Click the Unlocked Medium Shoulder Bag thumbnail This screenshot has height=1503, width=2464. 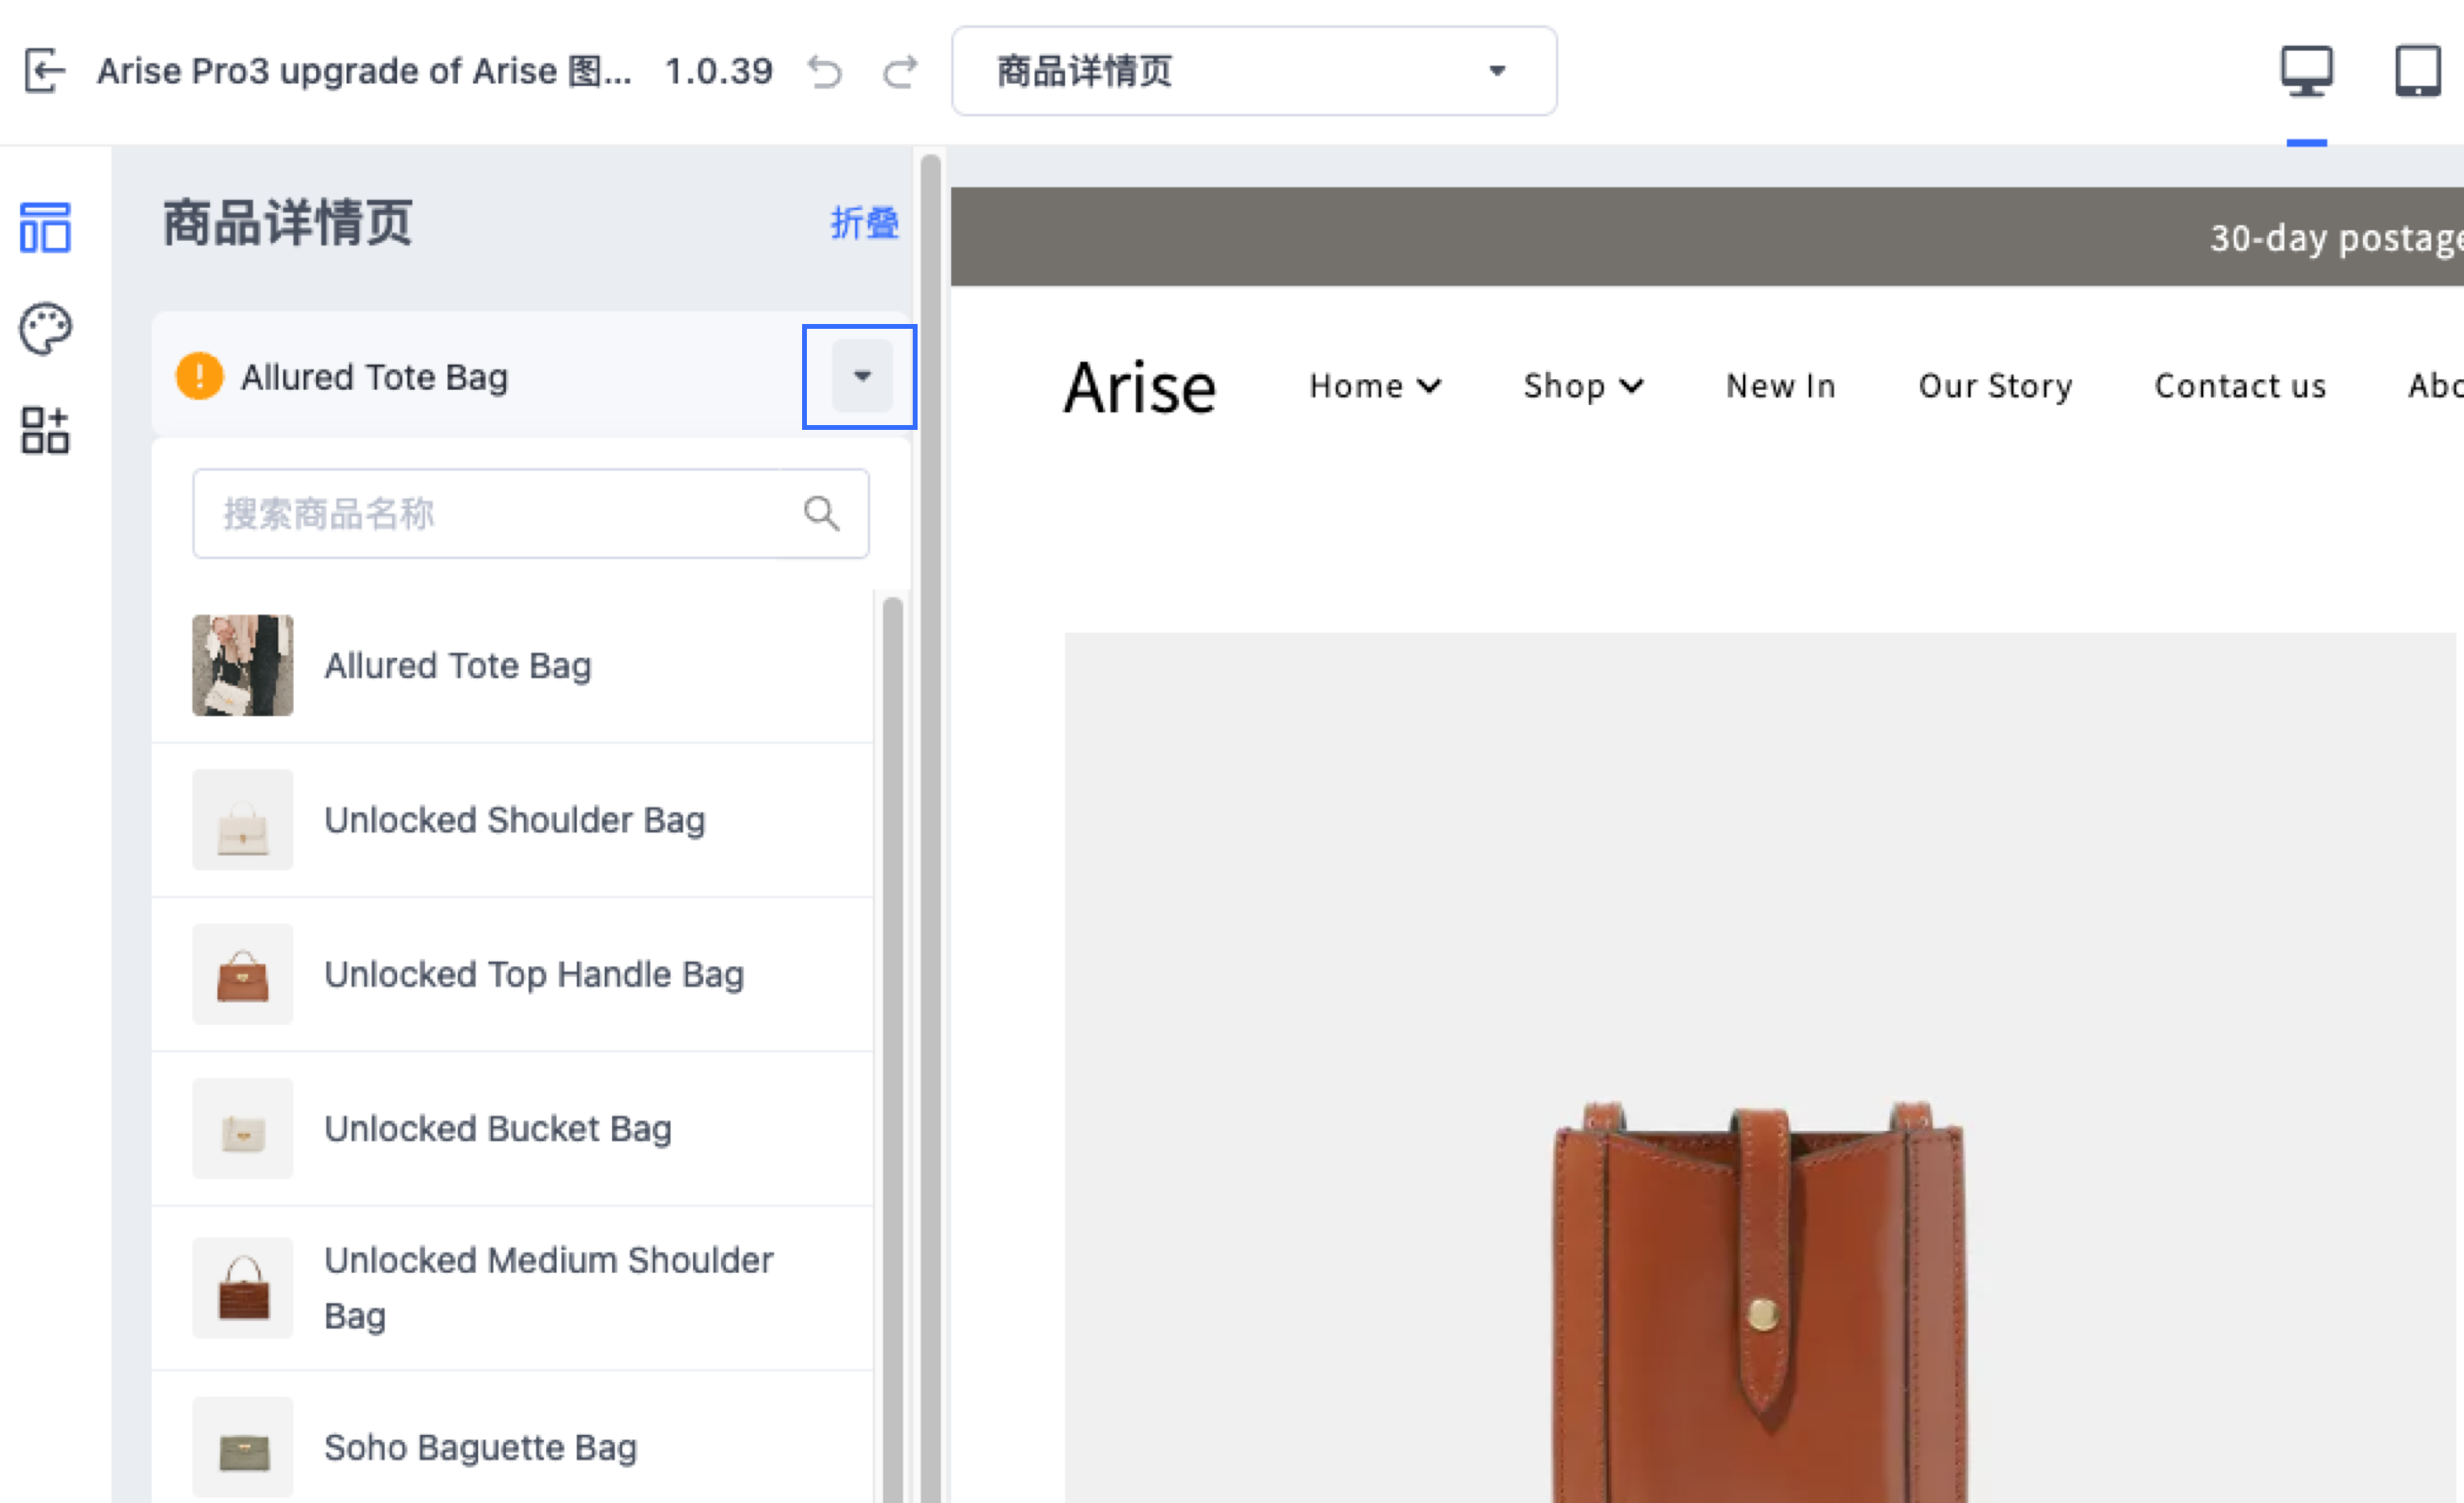click(x=242, y=1288)
